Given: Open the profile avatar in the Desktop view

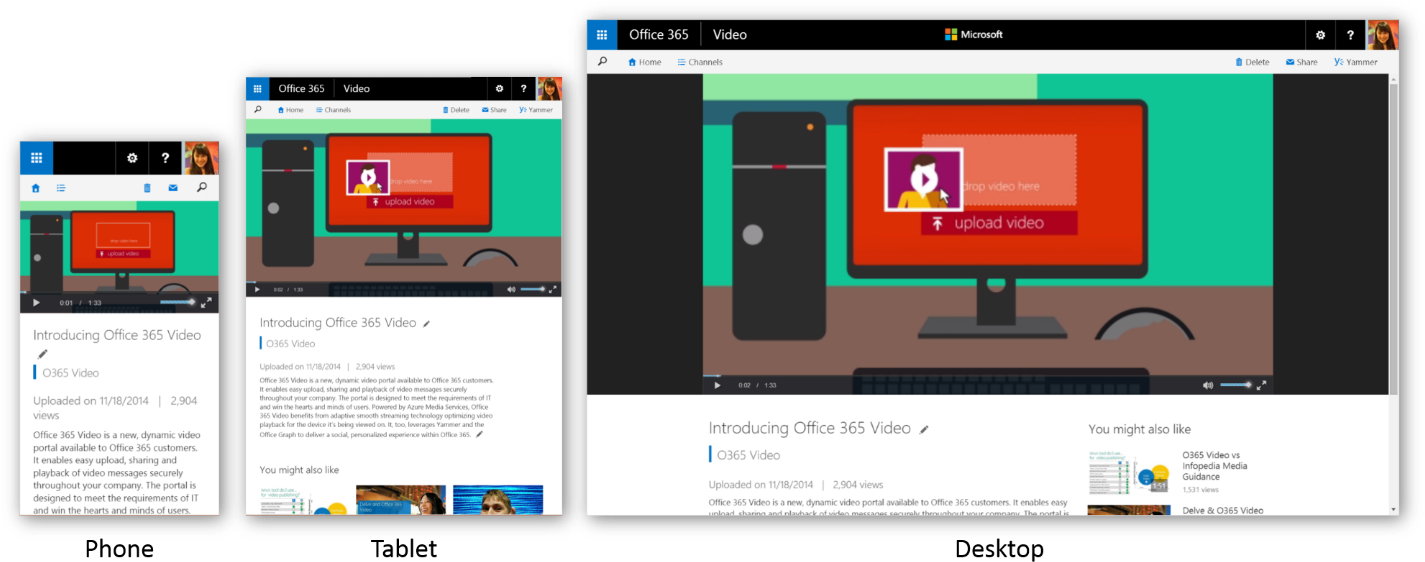Looking at the screenshot, I should (1383, 35).
